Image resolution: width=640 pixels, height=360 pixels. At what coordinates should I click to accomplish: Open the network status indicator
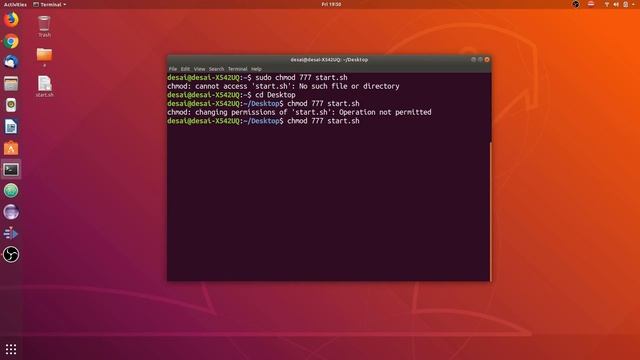607,4
